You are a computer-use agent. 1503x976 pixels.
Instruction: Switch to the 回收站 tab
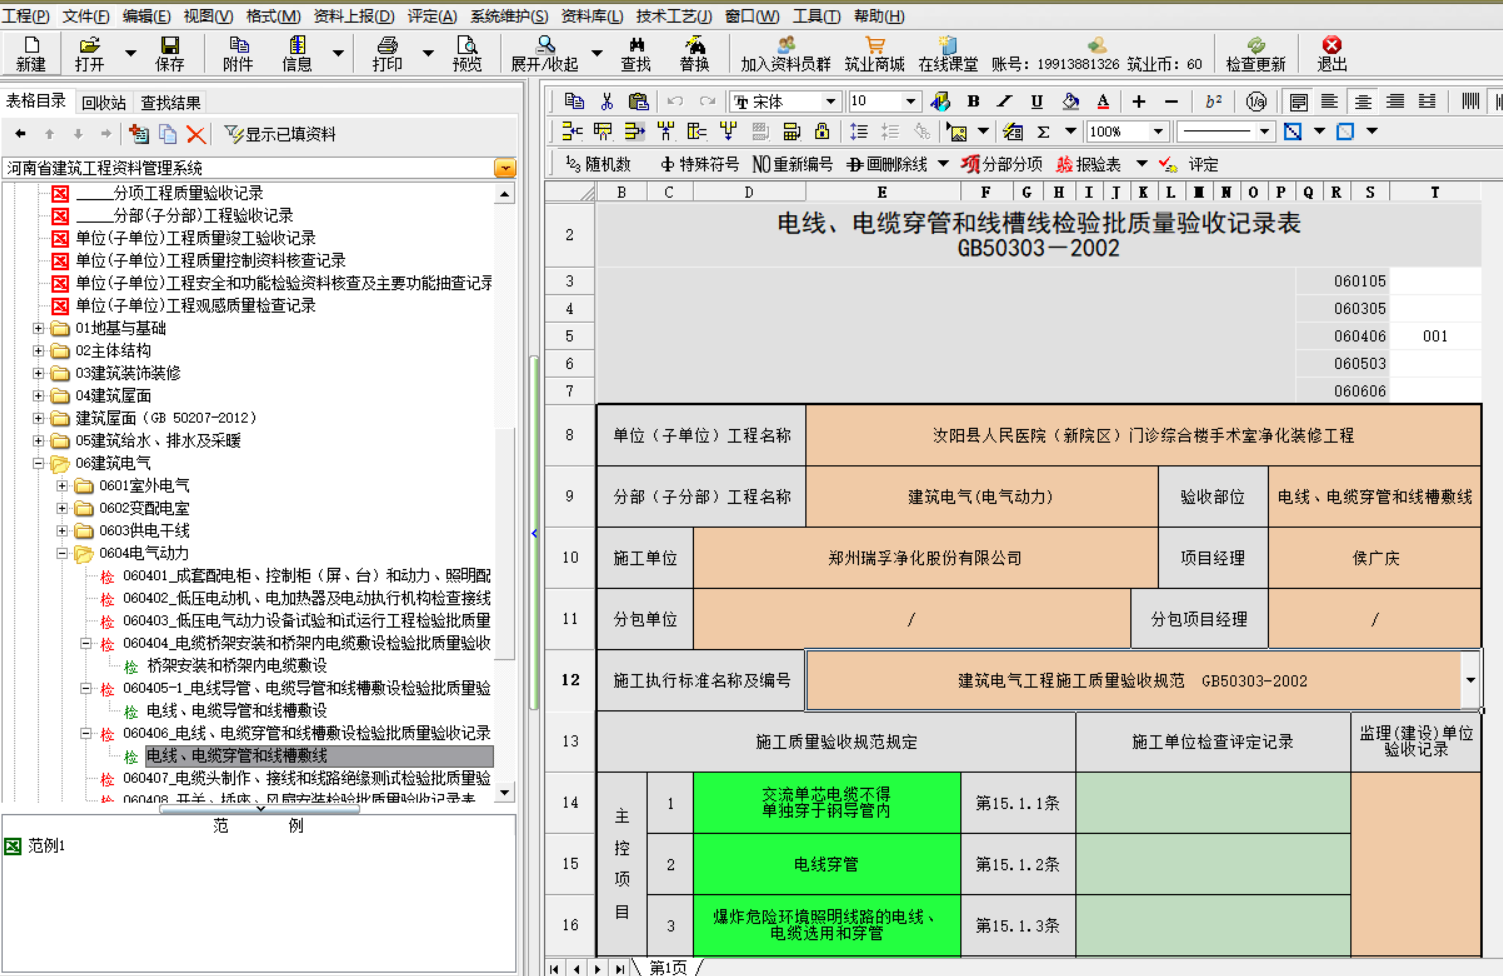pyautogui.click(x=103, y=102)
